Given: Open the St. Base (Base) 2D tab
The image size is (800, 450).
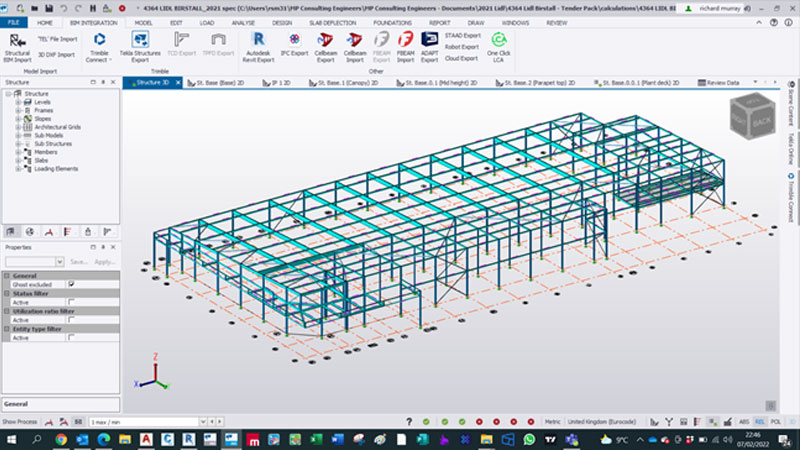Looking at the screenshot, I should (222, 83).
